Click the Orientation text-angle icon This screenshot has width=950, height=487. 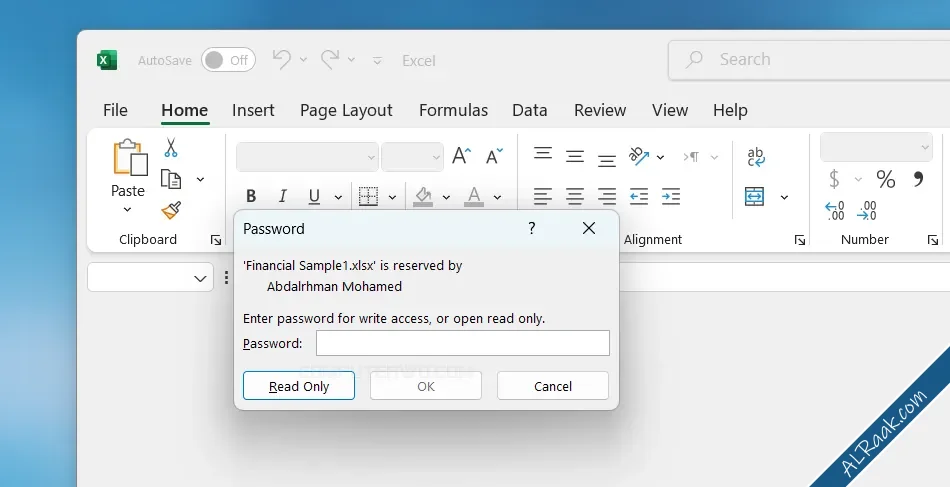(x=639, y=156)
